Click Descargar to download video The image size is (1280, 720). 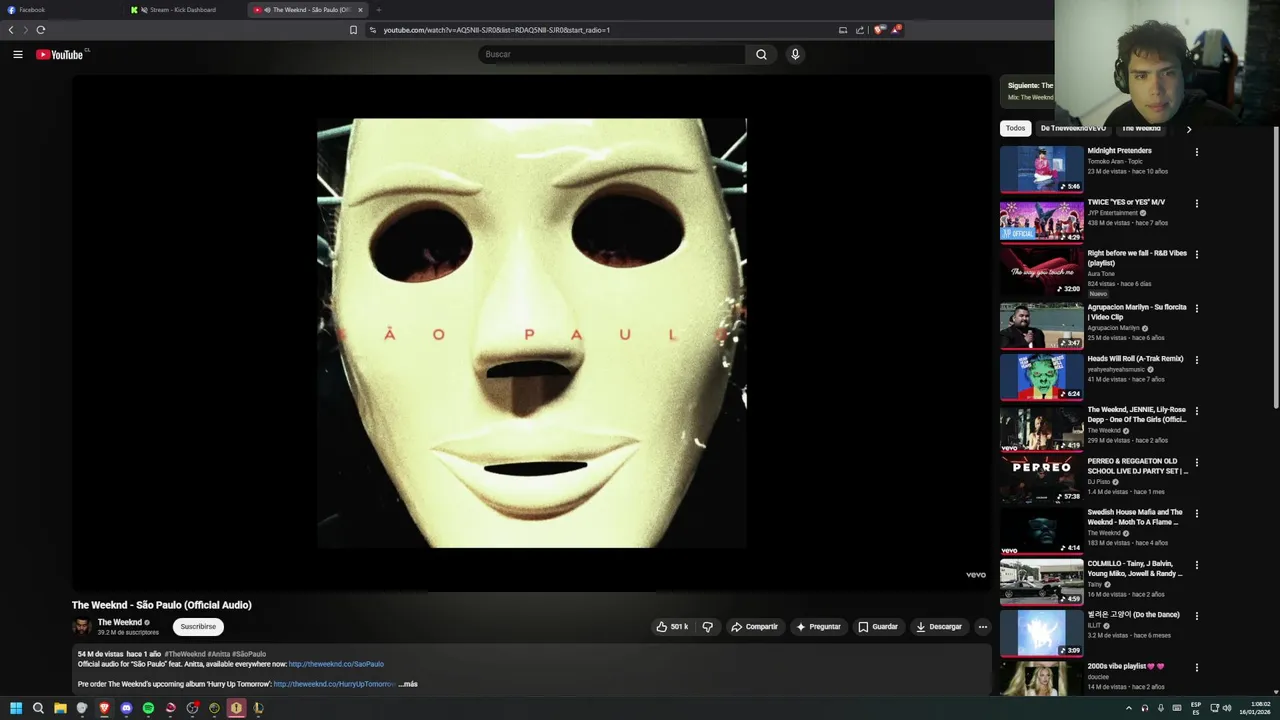coord(939,627)
